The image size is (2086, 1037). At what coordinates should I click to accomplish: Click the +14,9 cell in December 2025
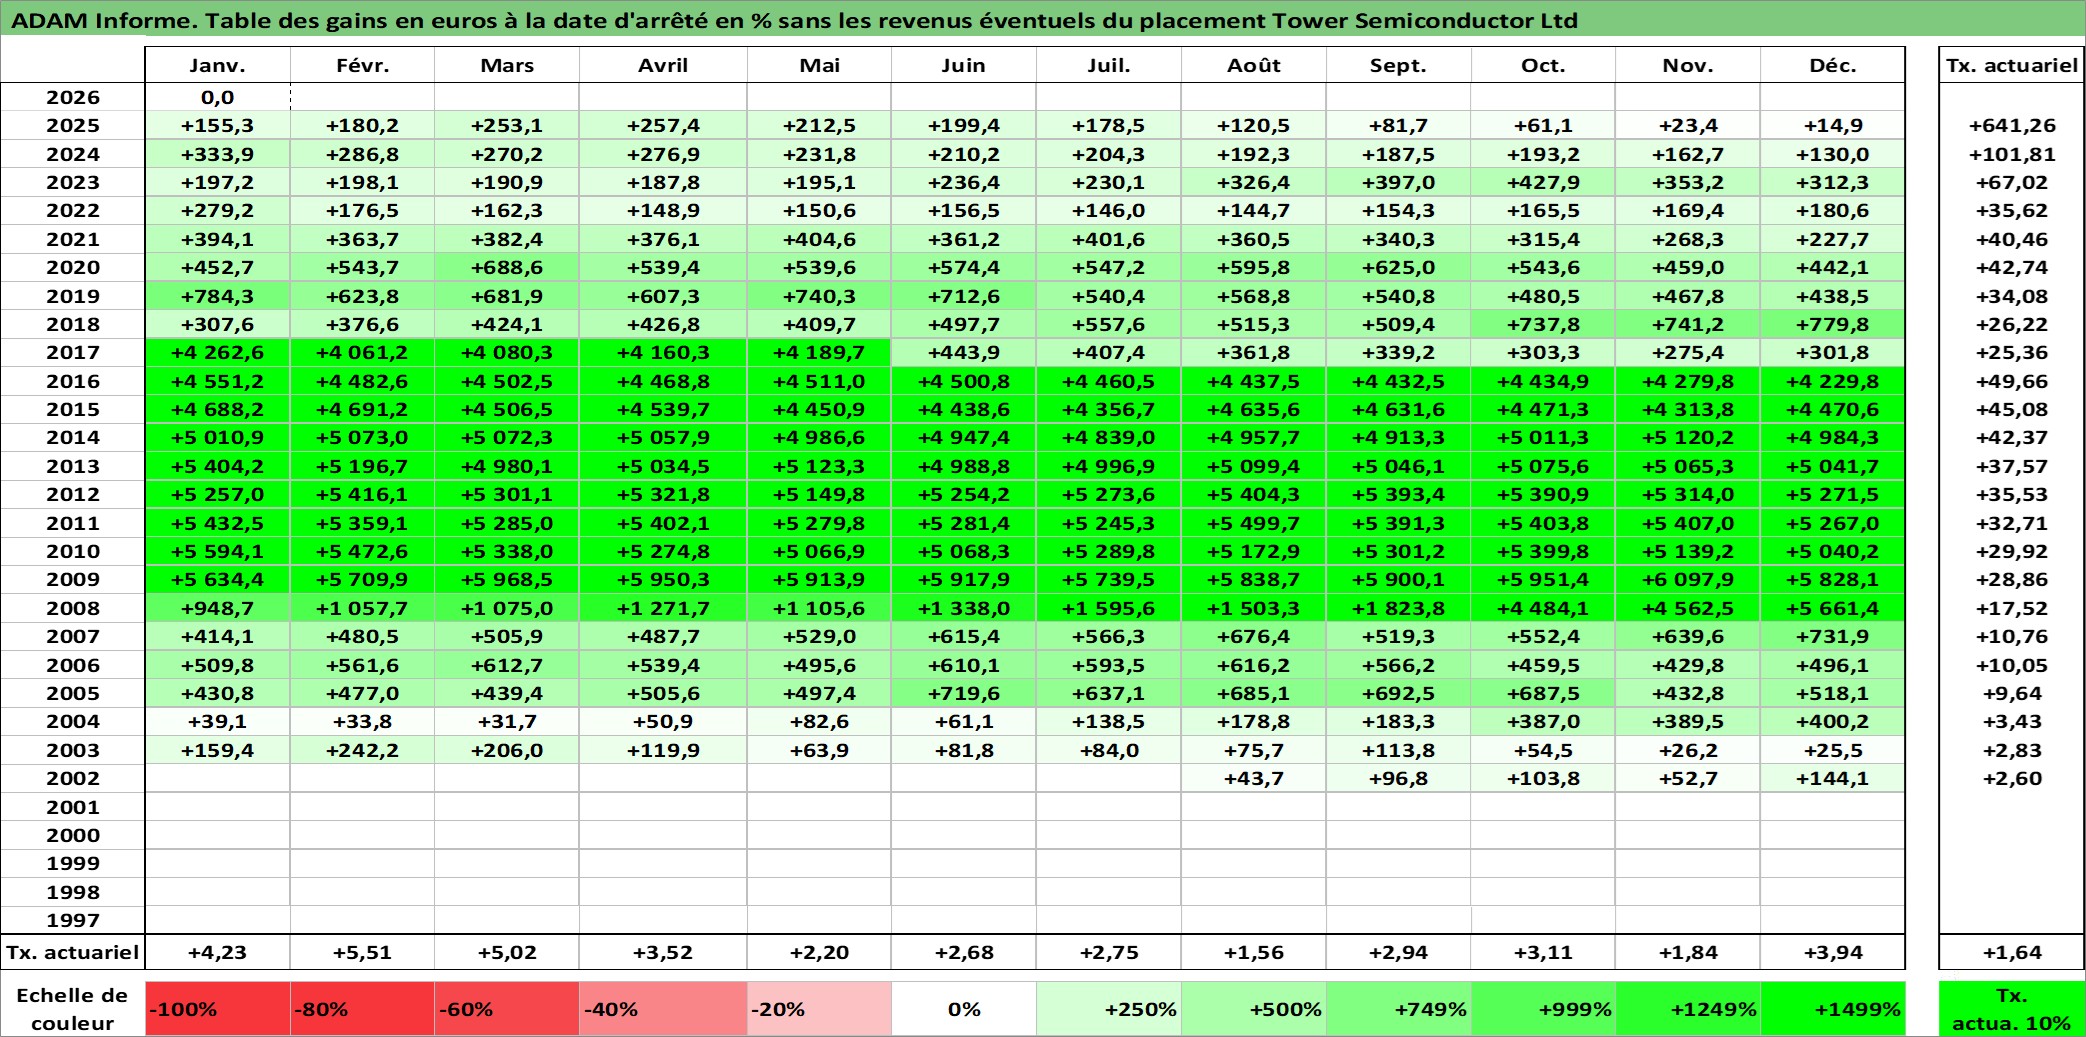coord(1833,125)
